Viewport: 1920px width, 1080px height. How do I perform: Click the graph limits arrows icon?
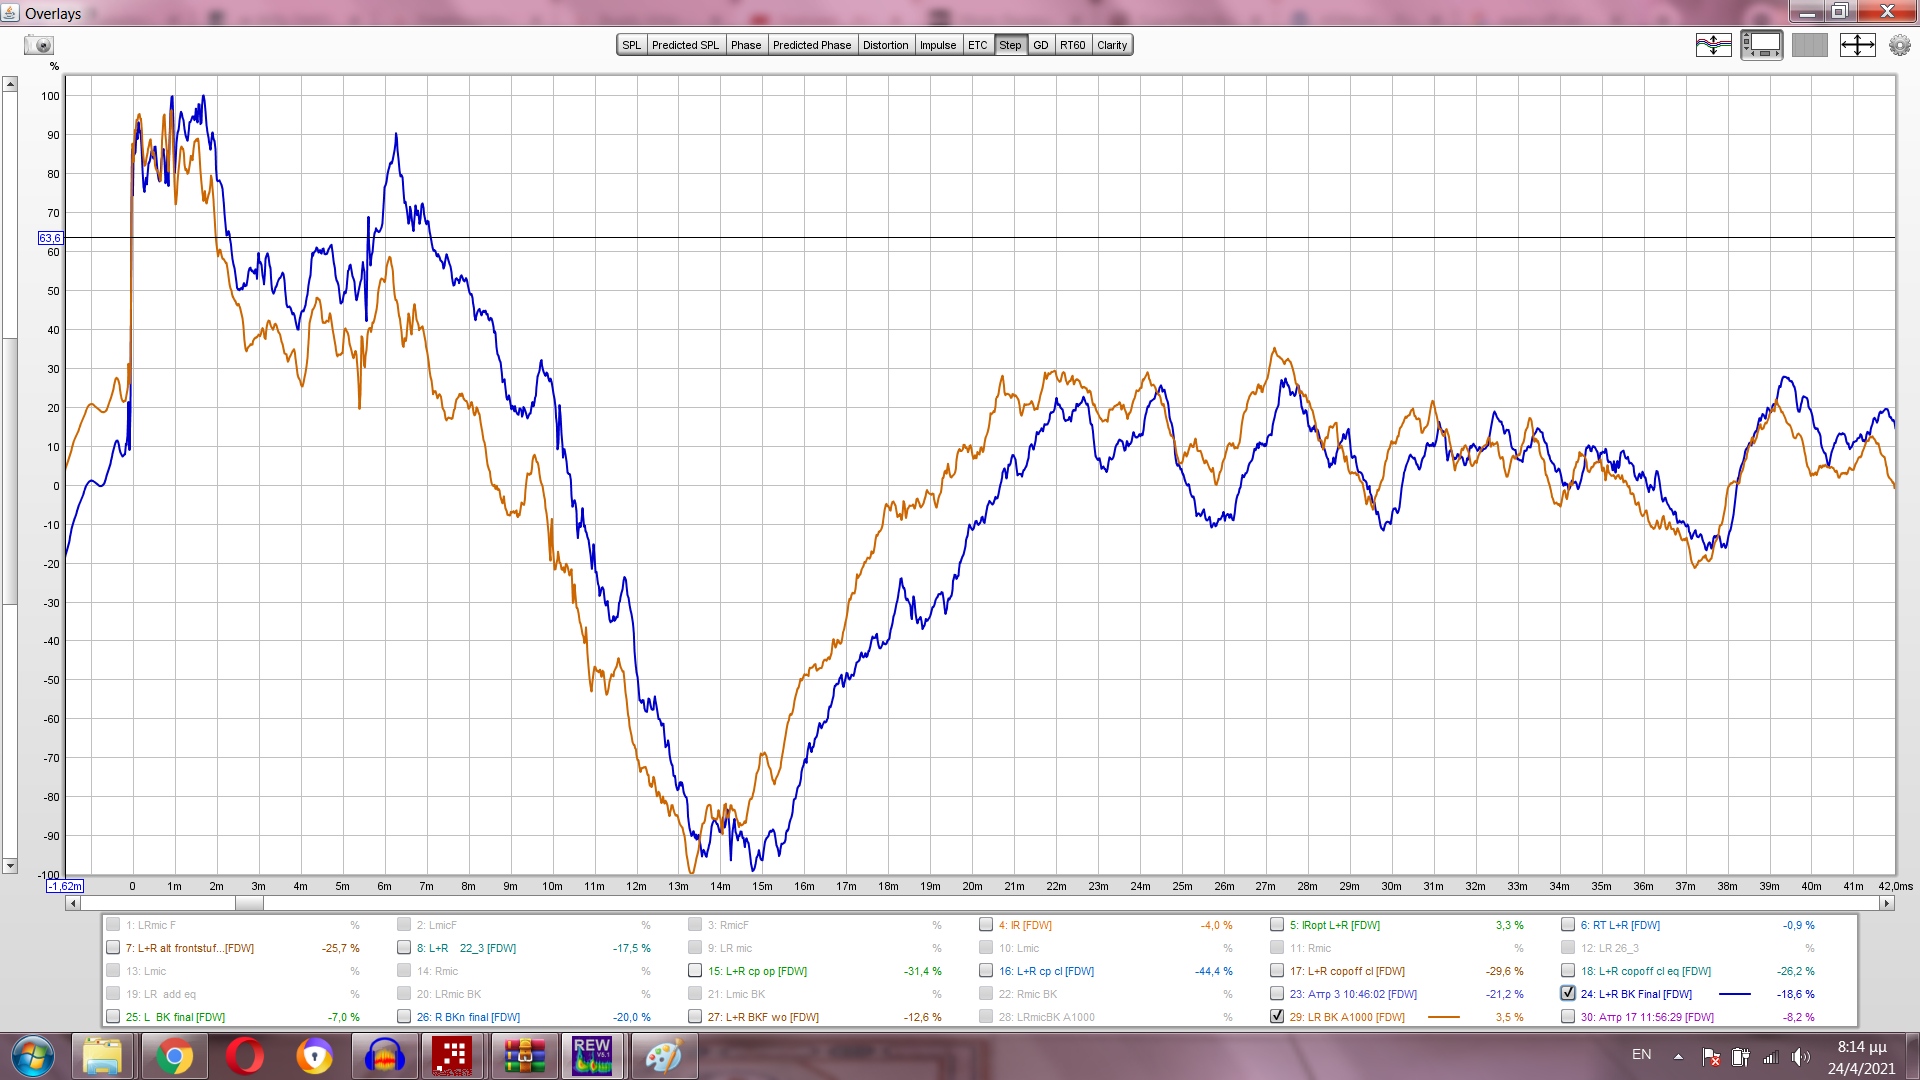[x=1857, y=45]
